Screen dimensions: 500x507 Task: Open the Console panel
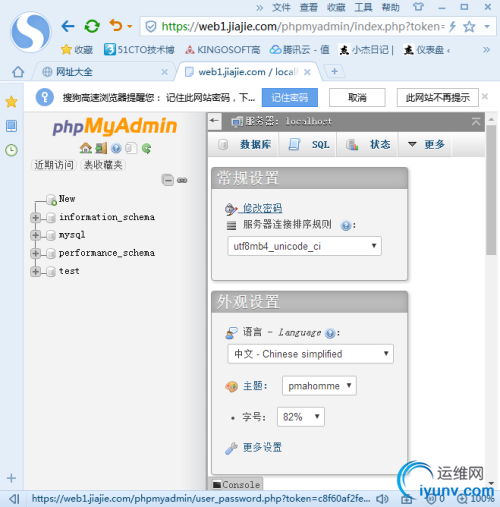[236, 484]
